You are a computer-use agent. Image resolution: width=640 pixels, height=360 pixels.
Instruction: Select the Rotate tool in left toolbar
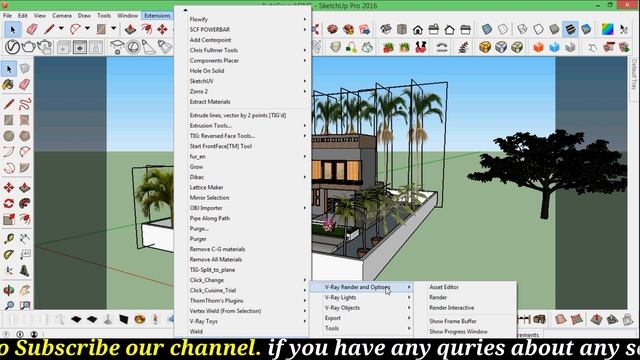coord(9,203)
